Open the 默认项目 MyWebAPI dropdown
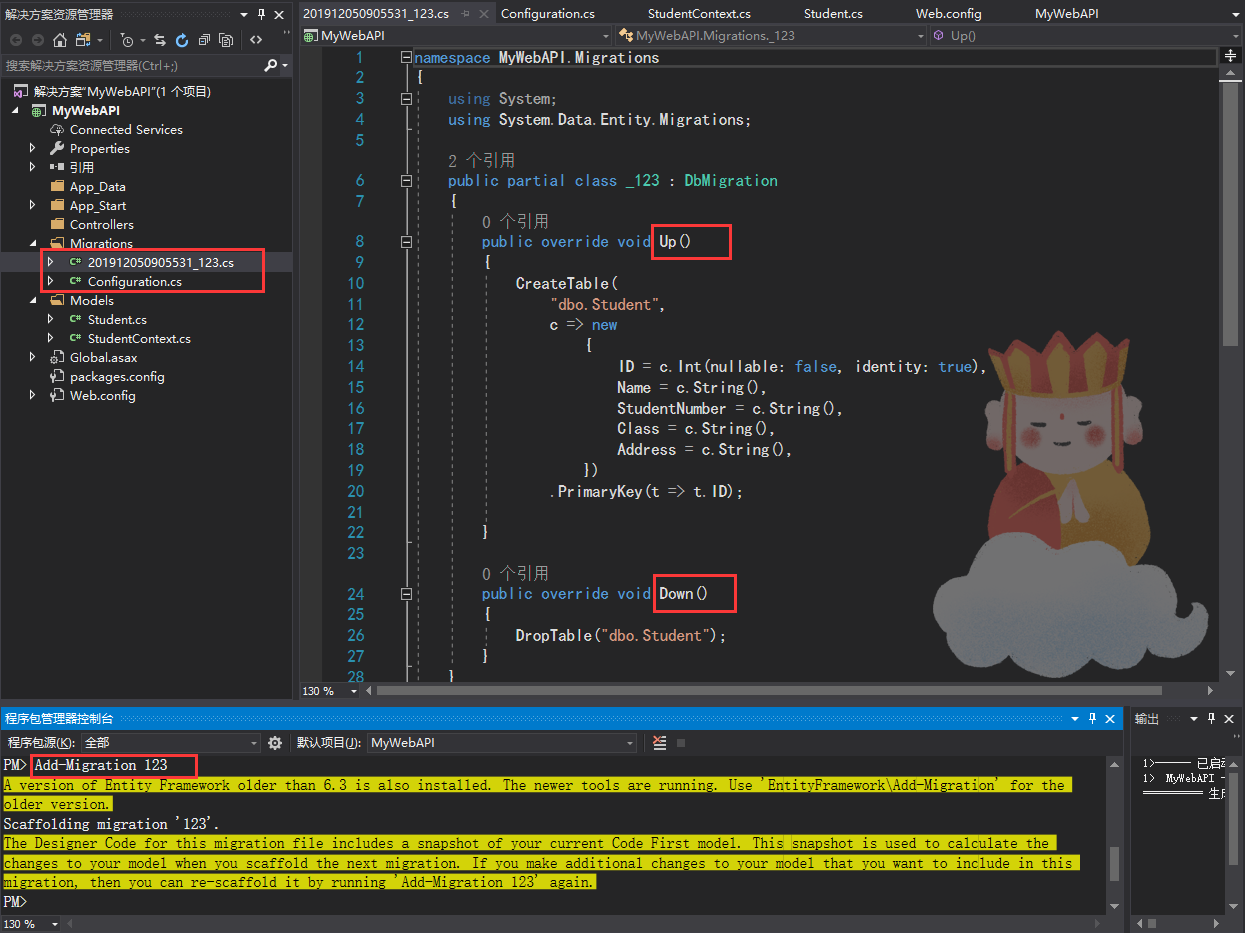 [627, 742]
